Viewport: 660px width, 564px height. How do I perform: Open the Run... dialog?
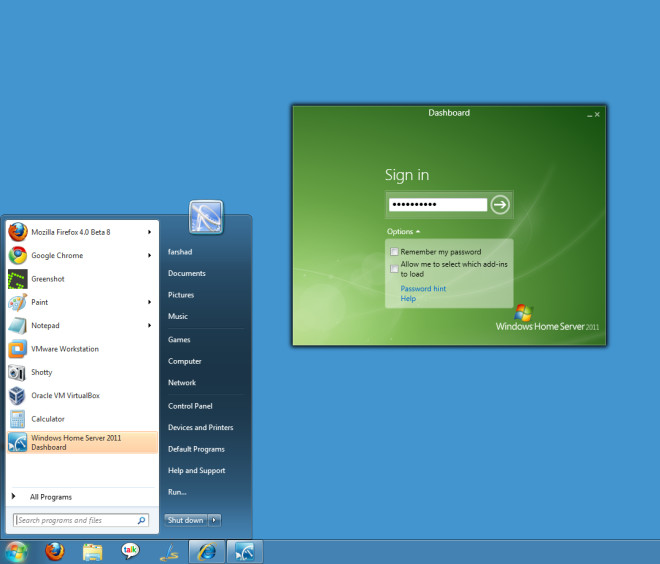[x=177, y=492]
